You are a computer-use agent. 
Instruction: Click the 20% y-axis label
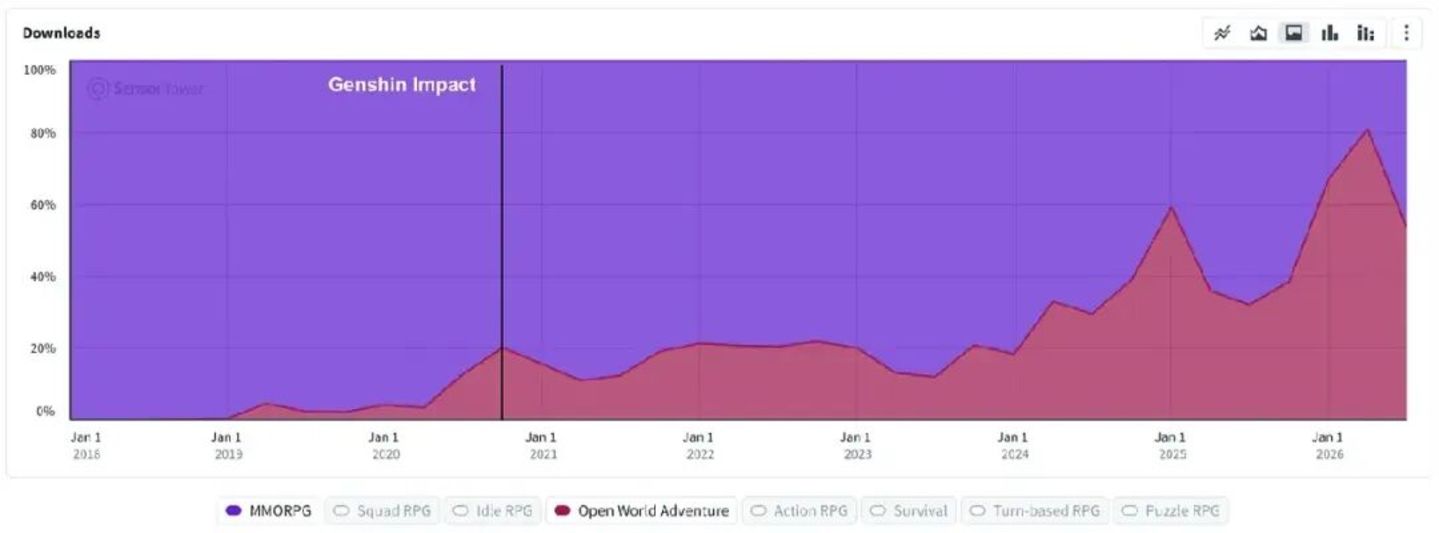41,348
